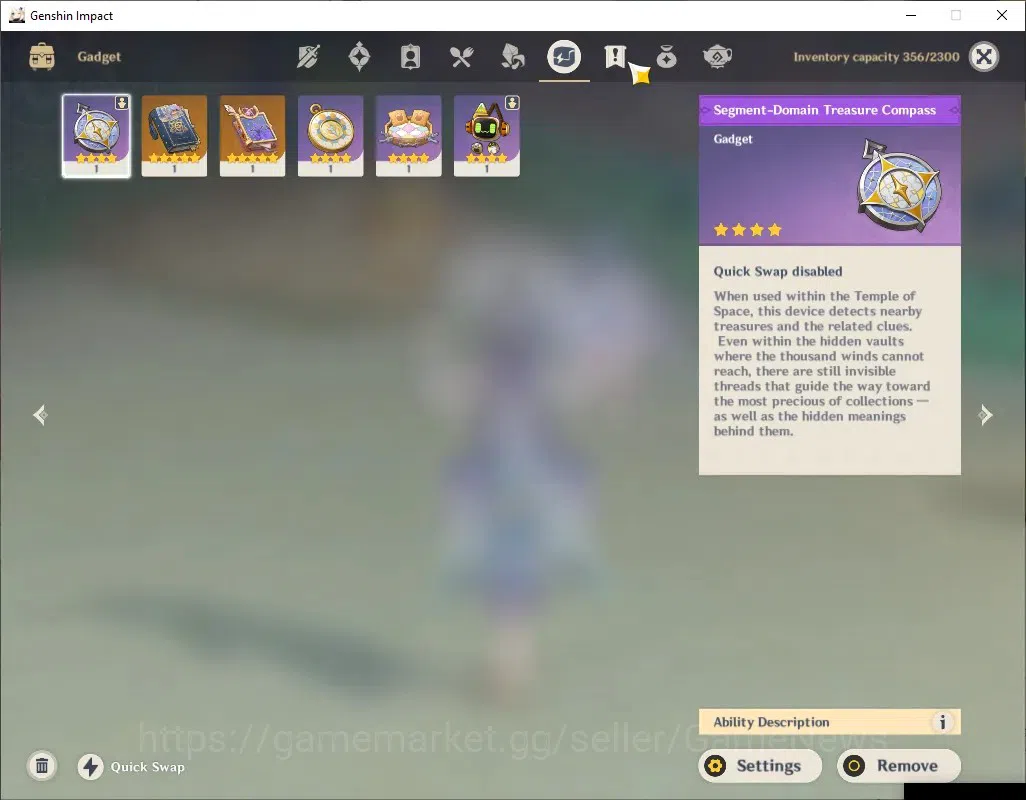Close the inventory with the X icon
1026x800 pixels.
pos(983,57)
